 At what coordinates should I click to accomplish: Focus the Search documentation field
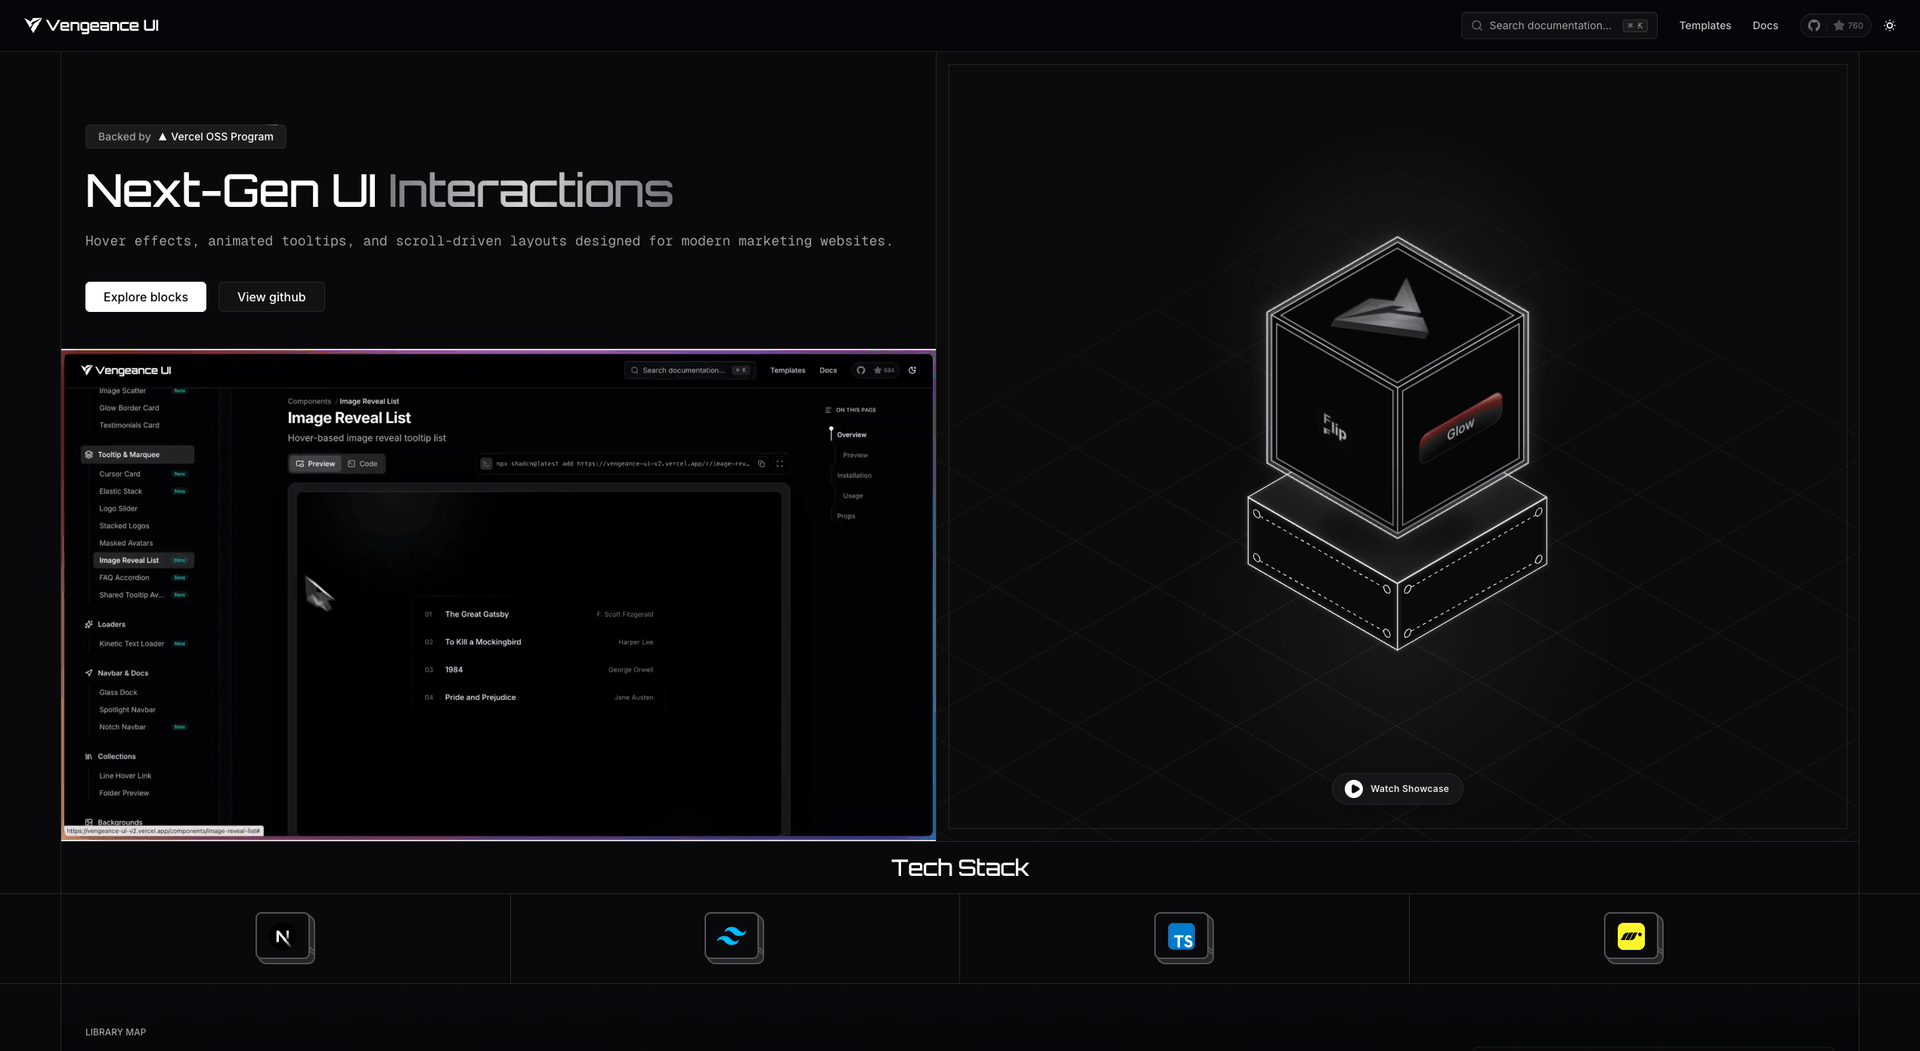(x=1559, y=26)
